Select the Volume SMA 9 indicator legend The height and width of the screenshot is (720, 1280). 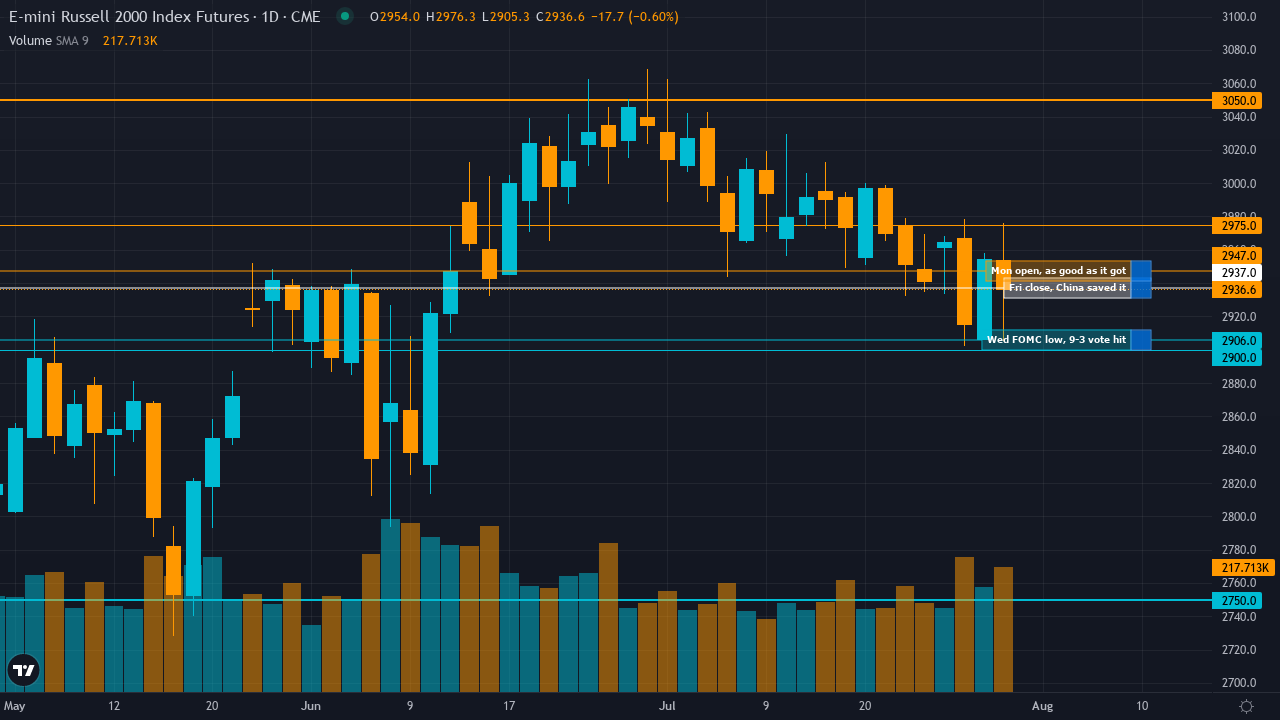pyautogui.click(x=49, y=40)
